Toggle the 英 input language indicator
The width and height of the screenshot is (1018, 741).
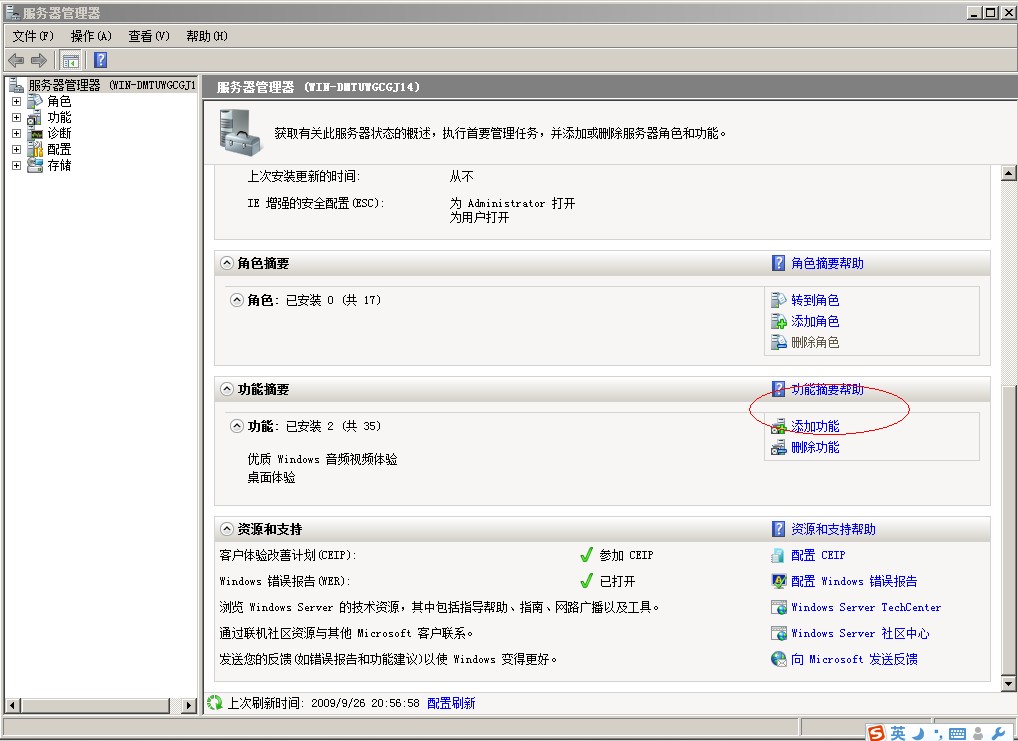(898, 733)
